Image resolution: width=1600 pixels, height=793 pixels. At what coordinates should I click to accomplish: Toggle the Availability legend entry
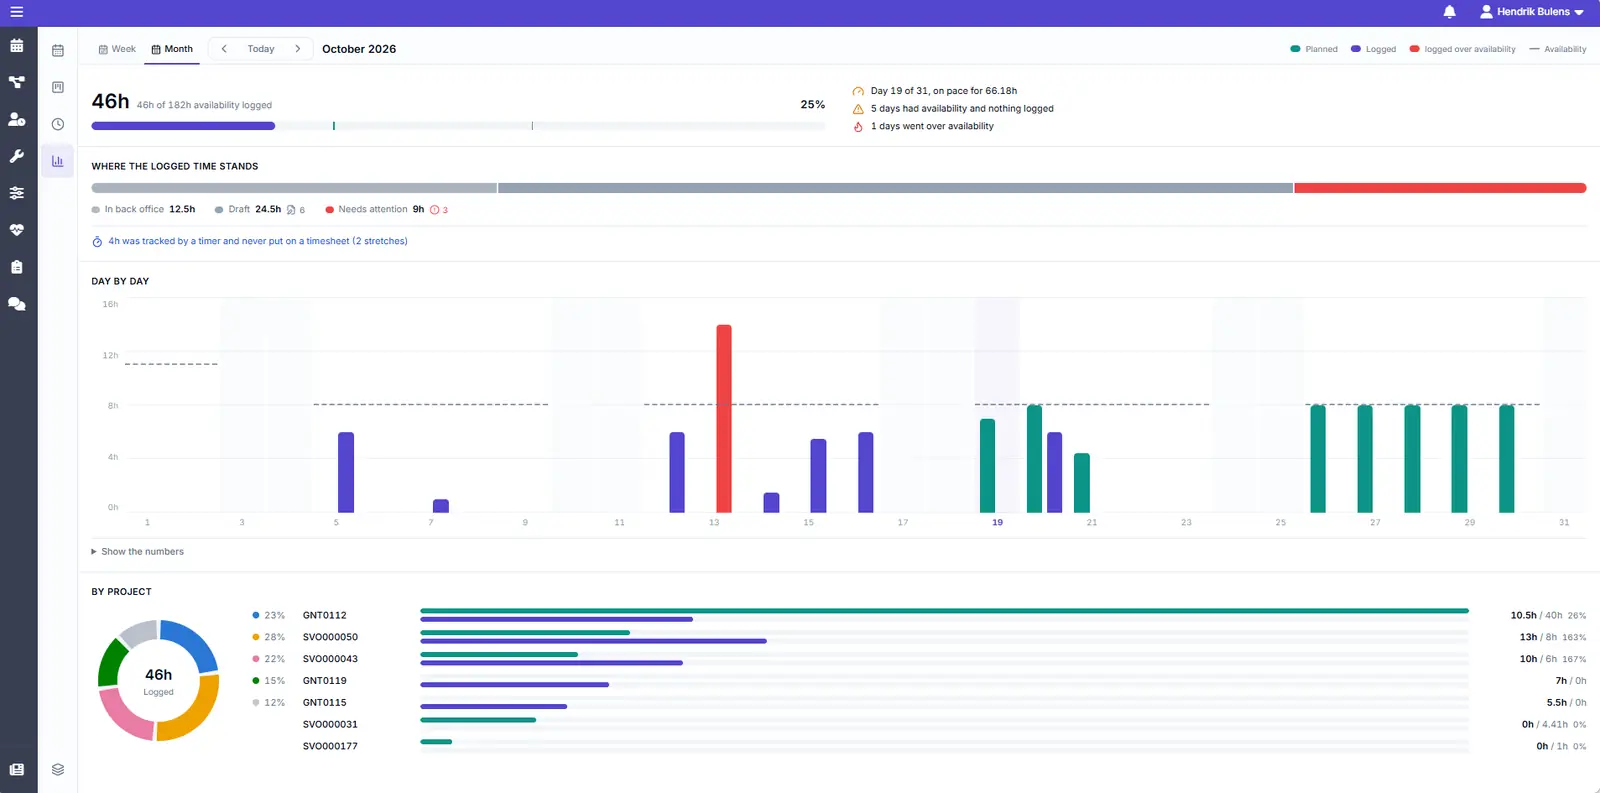click(x=1558, y=49)
